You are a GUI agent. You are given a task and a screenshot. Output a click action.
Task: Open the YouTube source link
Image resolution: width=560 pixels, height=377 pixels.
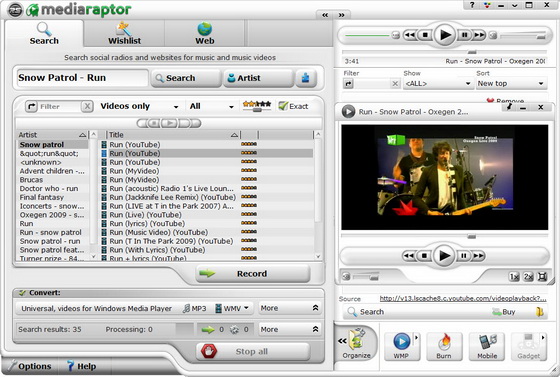pyautogui.click(x=462, y=298)
